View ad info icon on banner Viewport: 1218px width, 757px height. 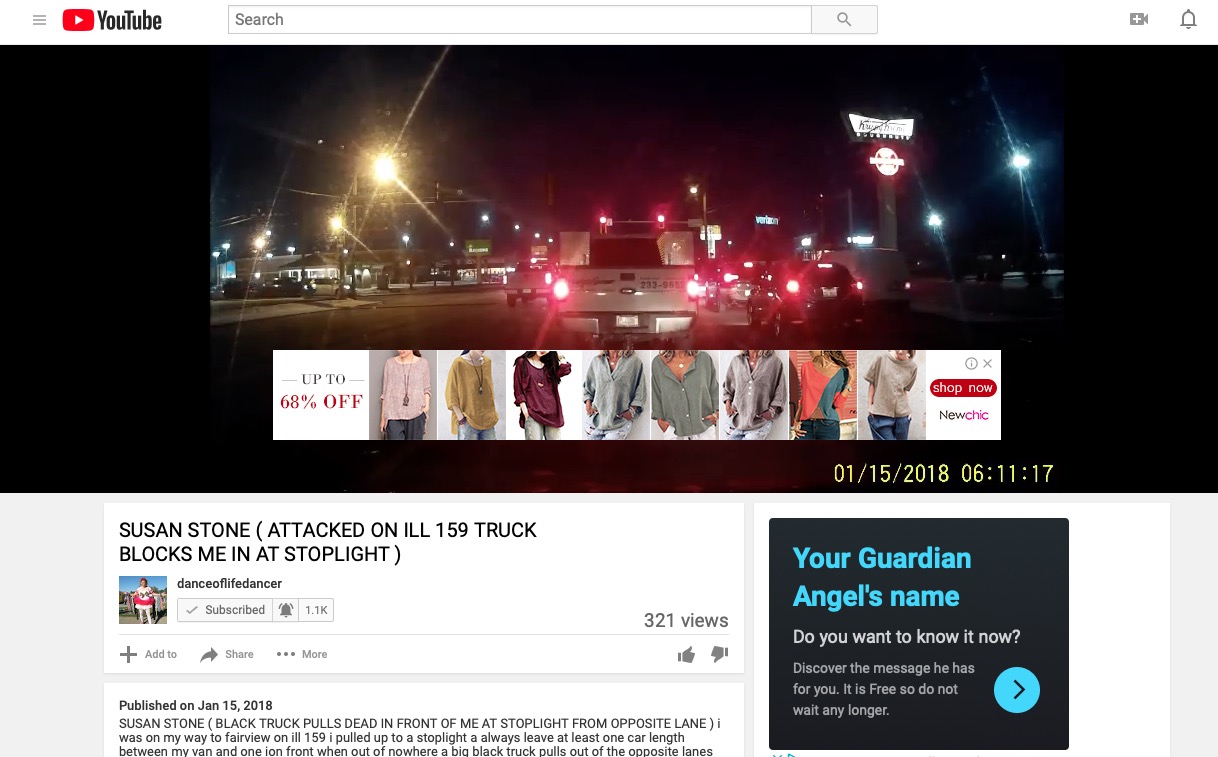pos(971,363)
